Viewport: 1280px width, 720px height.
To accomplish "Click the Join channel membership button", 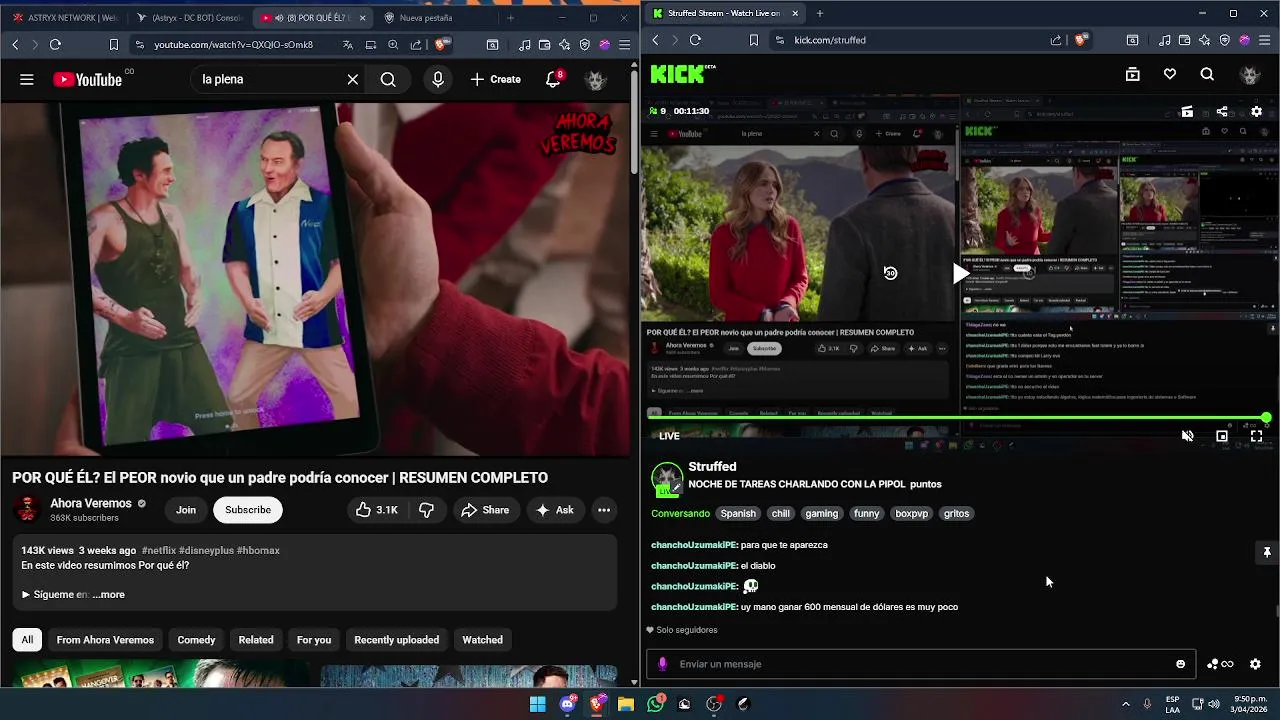I will coord(186,510).
